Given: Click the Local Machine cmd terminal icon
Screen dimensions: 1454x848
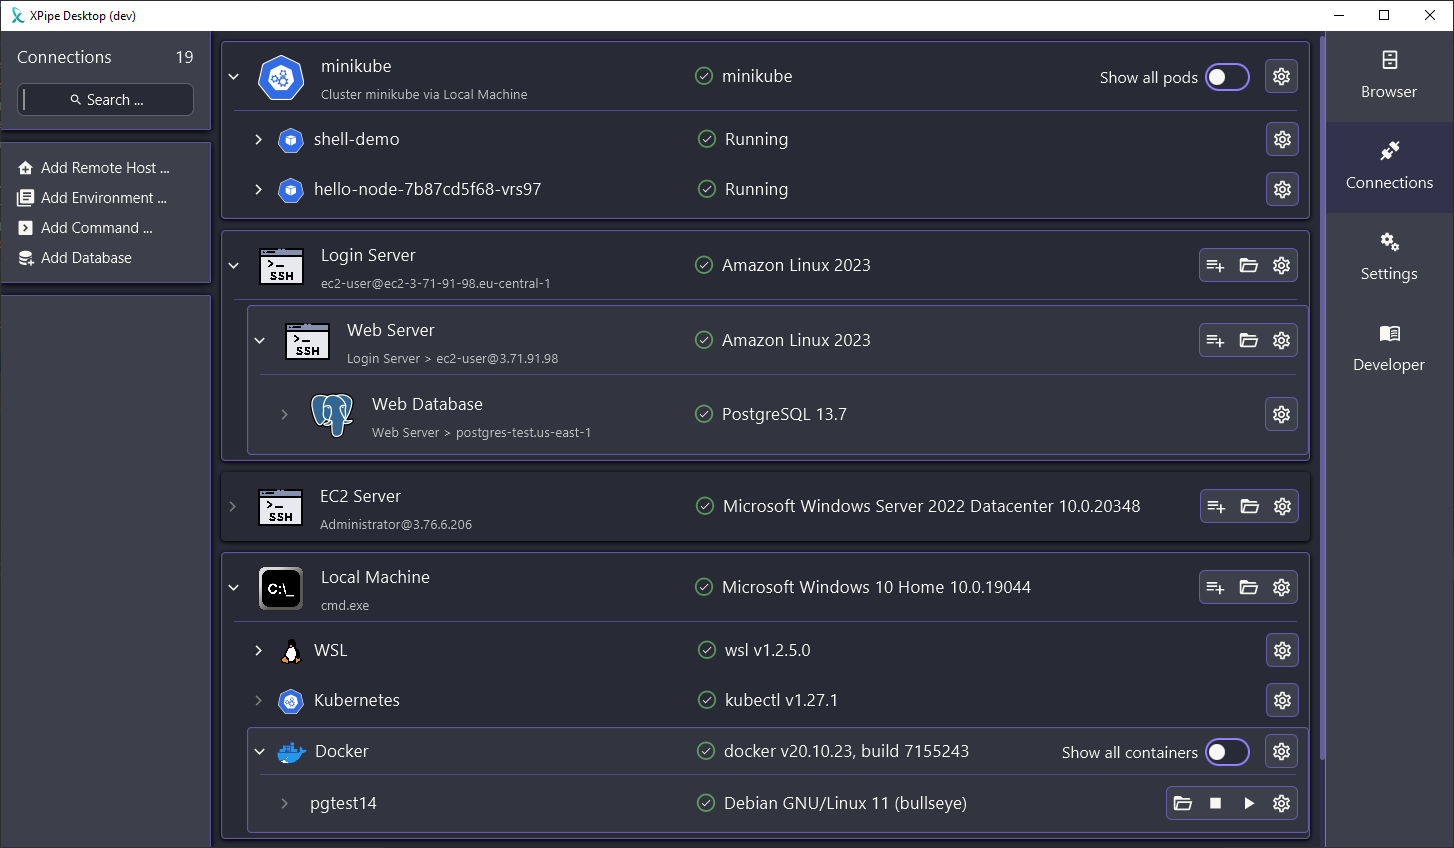Looking at the screenshot, I should (x=281, y=588).
